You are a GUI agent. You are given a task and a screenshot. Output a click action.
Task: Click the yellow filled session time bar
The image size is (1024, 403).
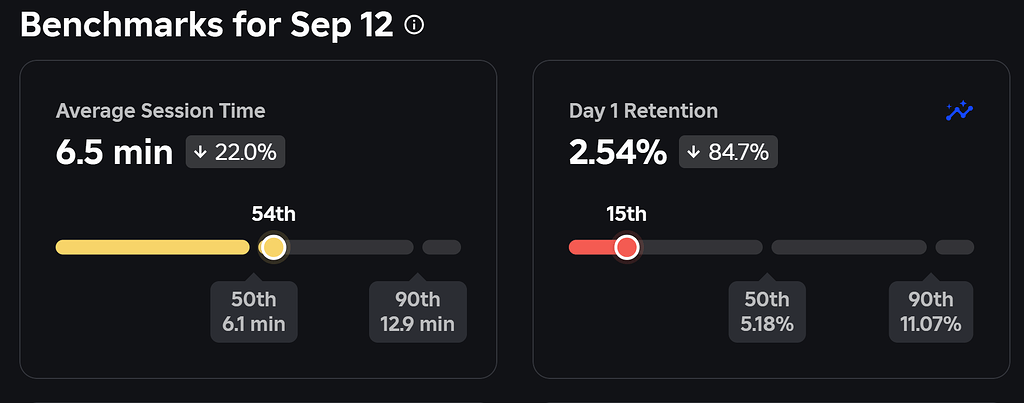coord(152,247)
